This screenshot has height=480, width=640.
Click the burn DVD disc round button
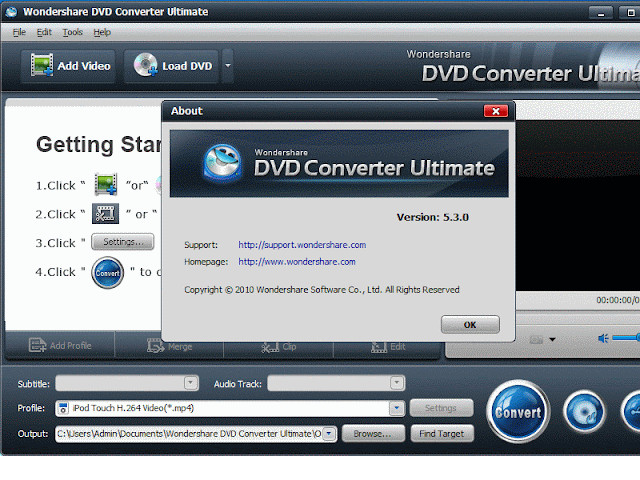(584, 412)
